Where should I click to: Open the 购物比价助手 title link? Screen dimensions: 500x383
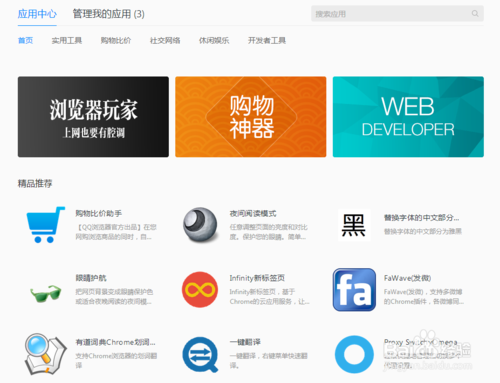coord(98,213)
